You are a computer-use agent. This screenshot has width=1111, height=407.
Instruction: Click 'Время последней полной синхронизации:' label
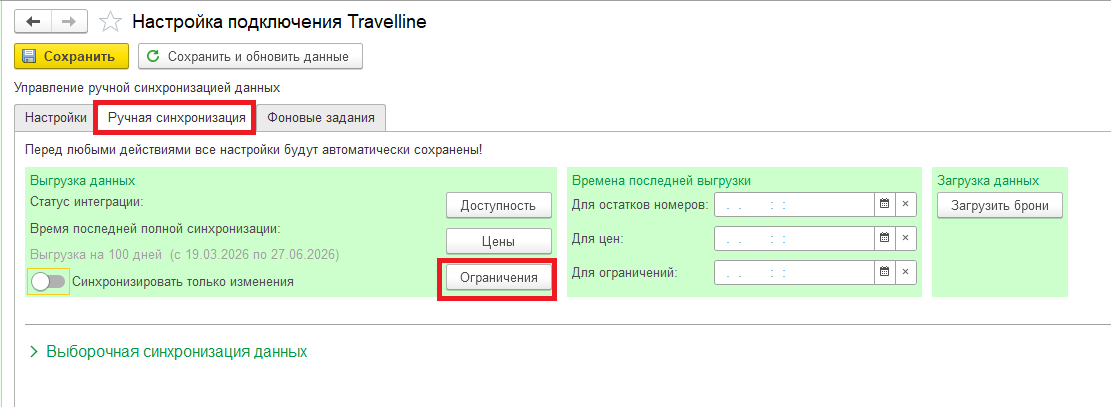(x=156, y=229)
